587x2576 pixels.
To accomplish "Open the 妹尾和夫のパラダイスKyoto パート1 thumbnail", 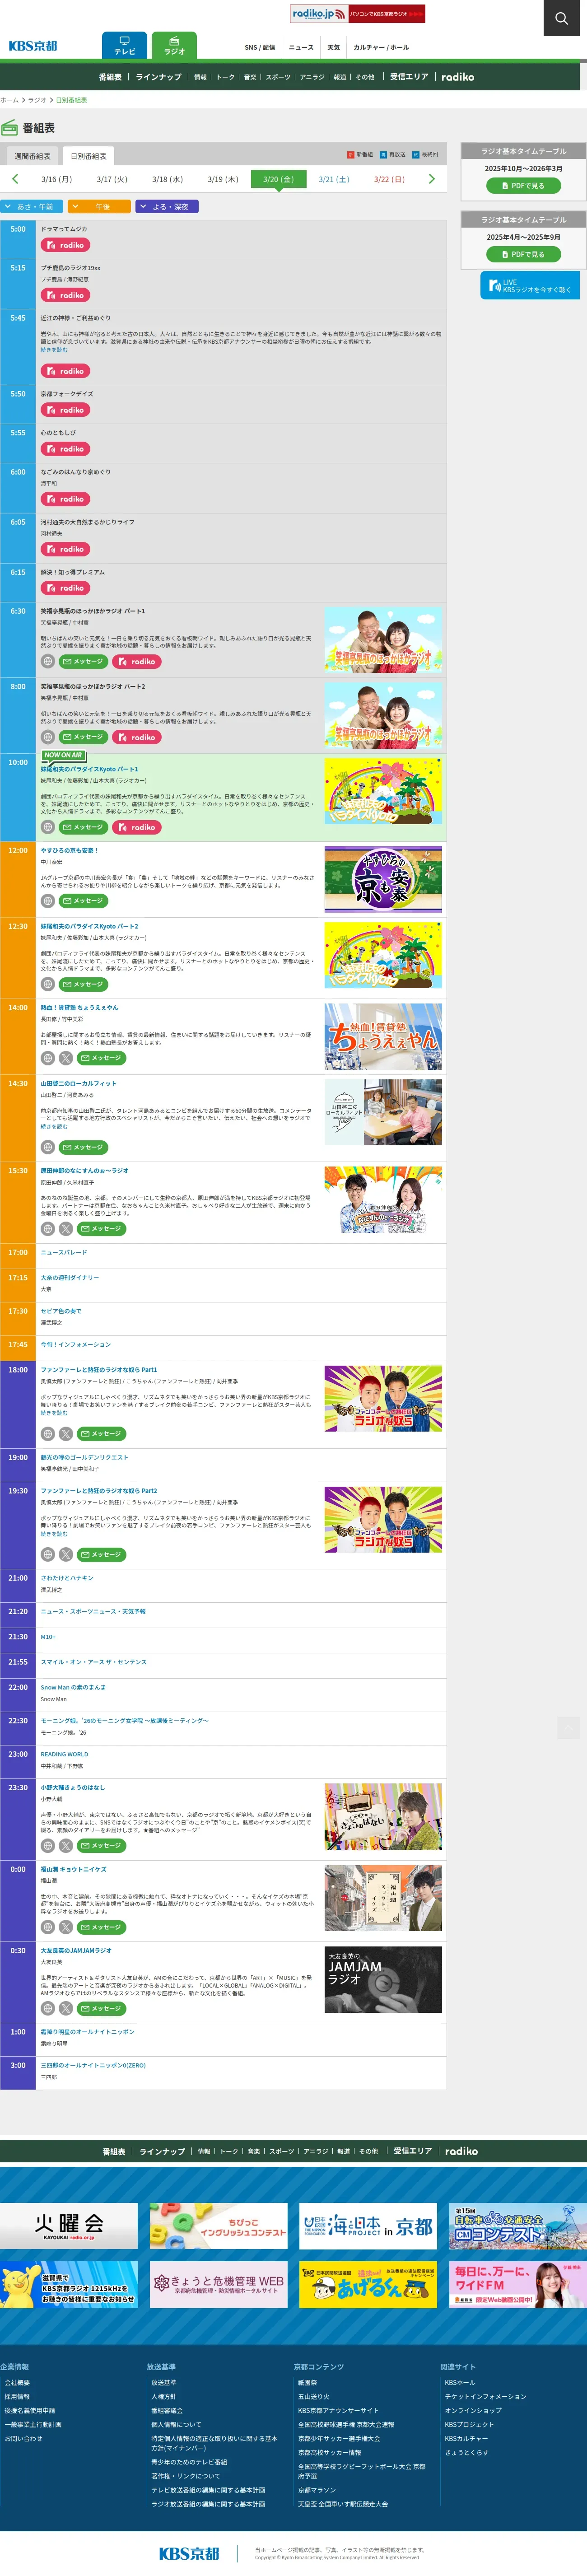I will pyautogui.click(x=383, y=791).
